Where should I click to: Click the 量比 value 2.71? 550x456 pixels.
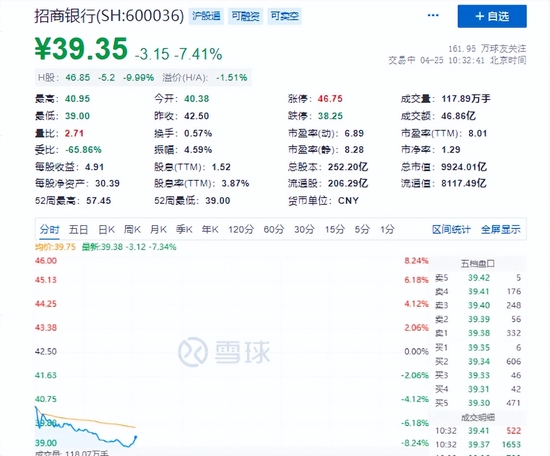pos(74,133)
